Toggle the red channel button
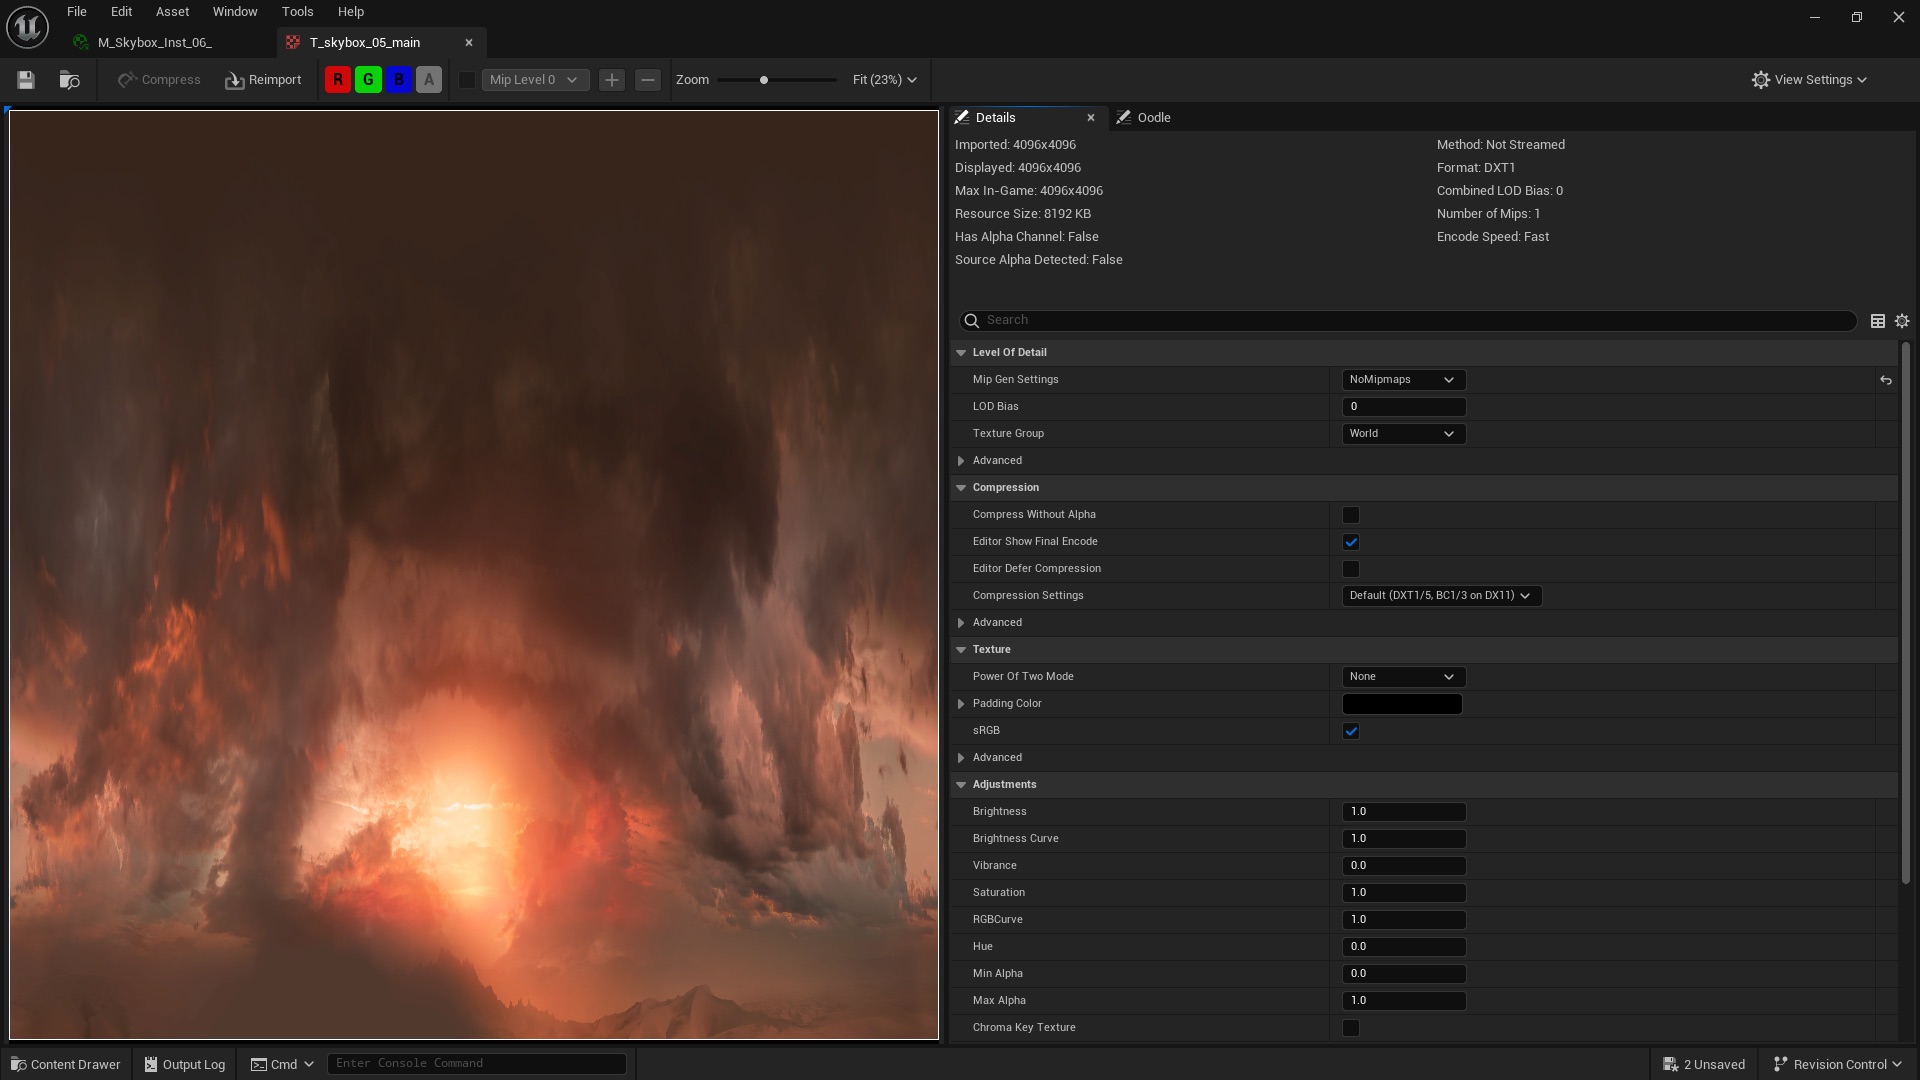 [x=338, y=80]
